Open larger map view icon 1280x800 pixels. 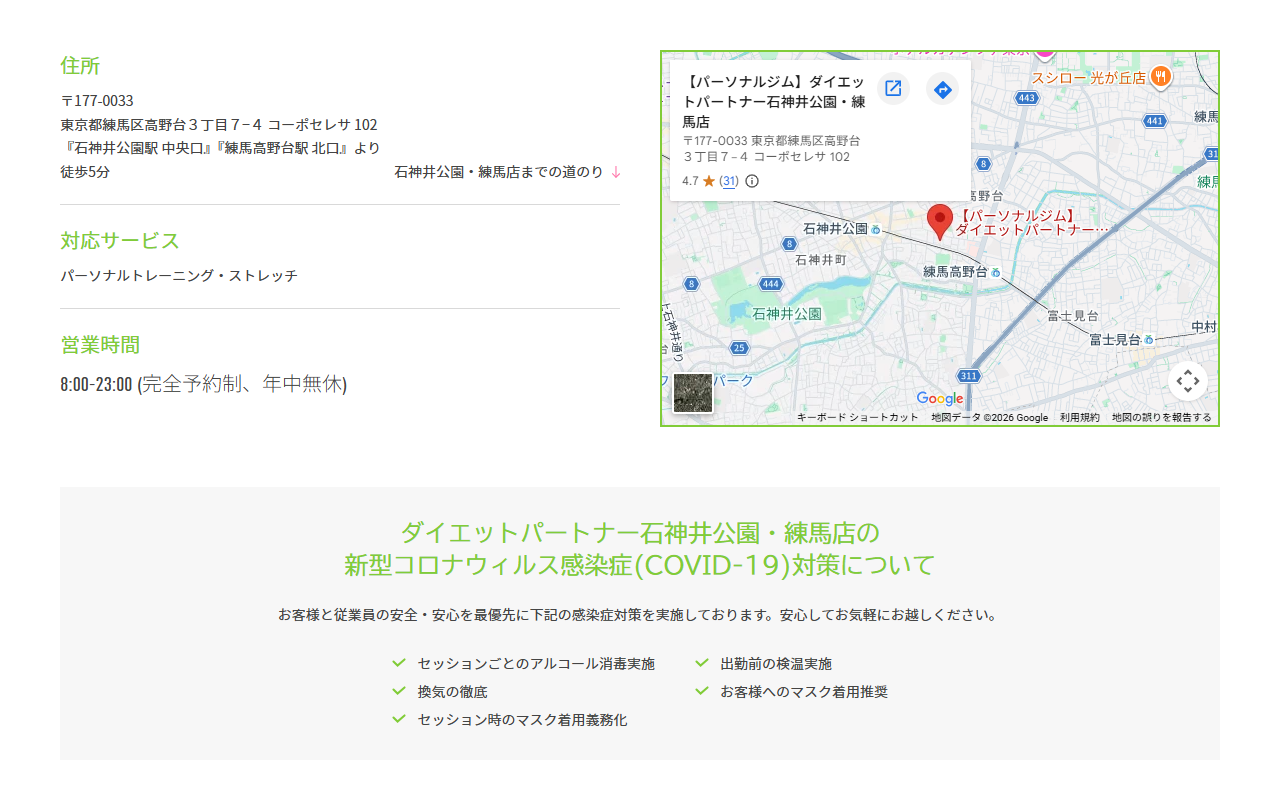pos(893,89)
